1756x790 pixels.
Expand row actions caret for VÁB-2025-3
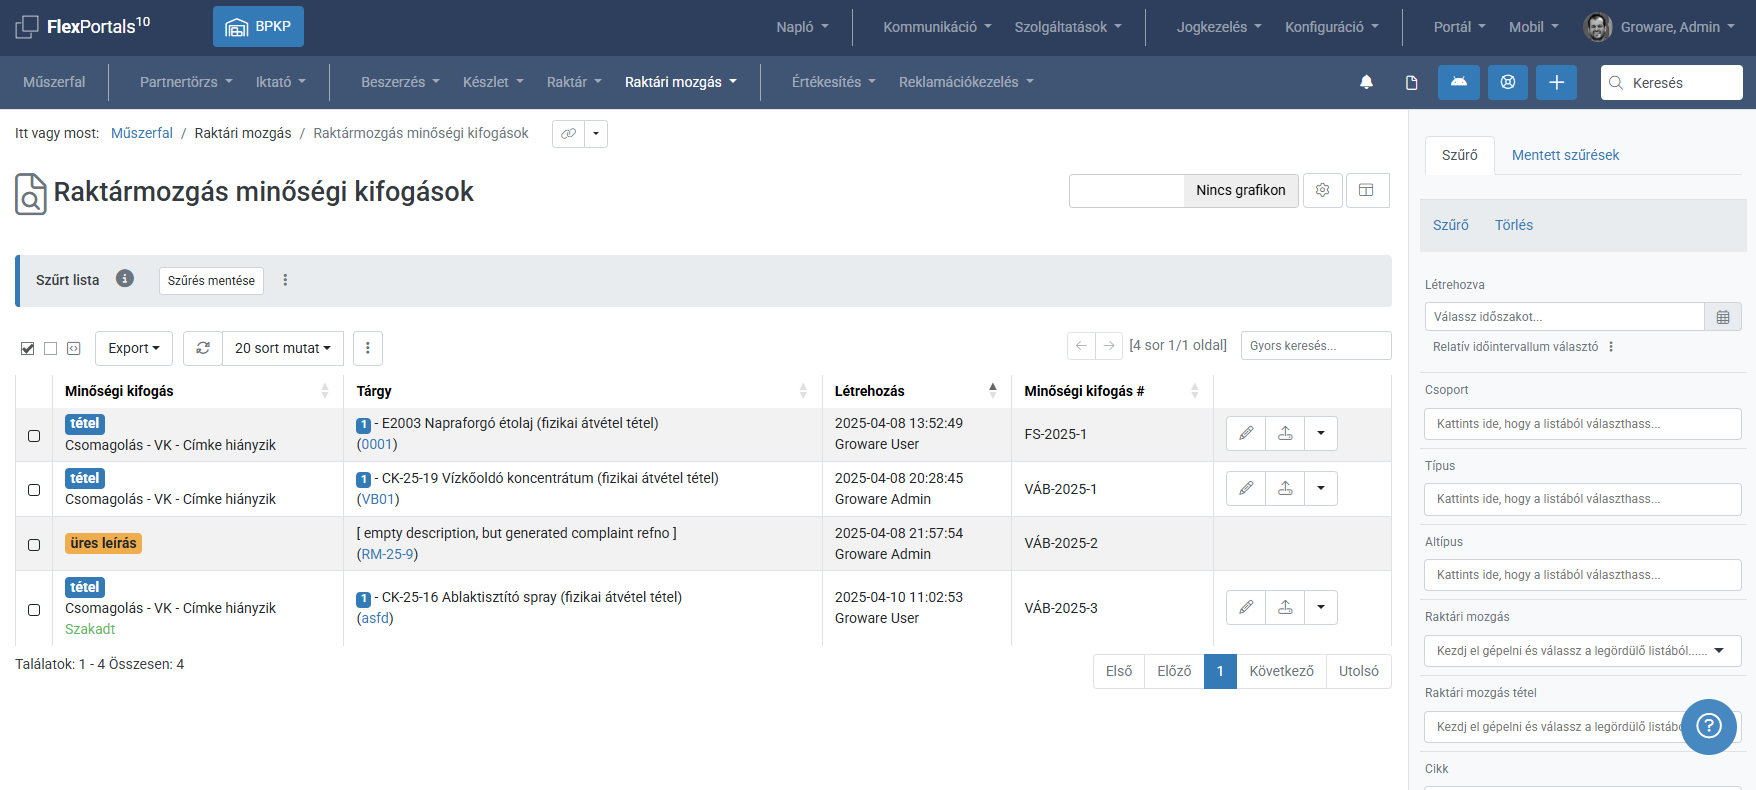click(x=1321, y=607)
